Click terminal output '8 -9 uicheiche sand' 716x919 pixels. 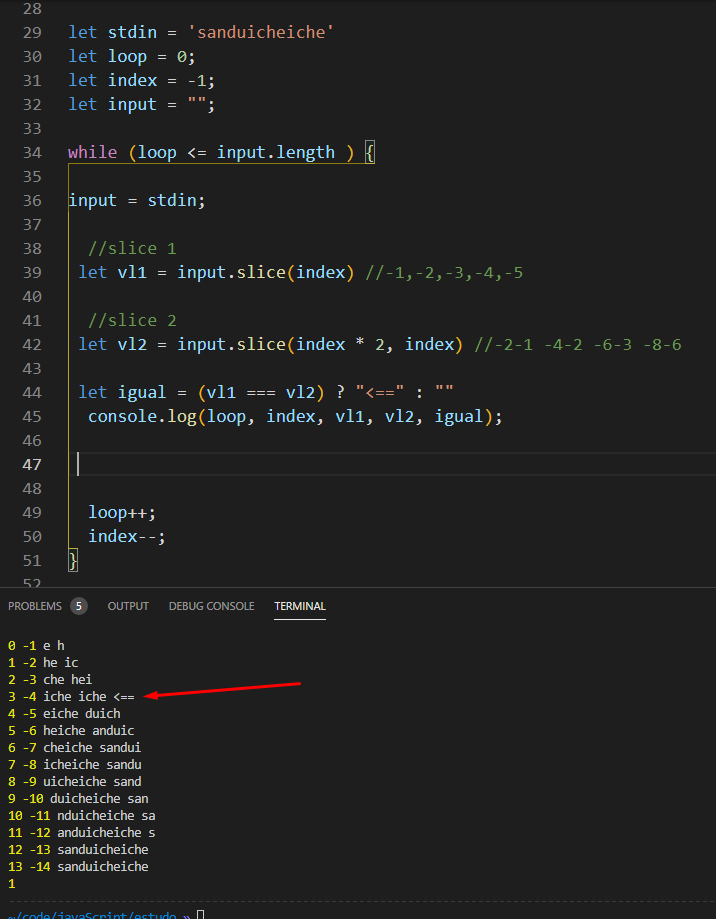tap(75, 782)
